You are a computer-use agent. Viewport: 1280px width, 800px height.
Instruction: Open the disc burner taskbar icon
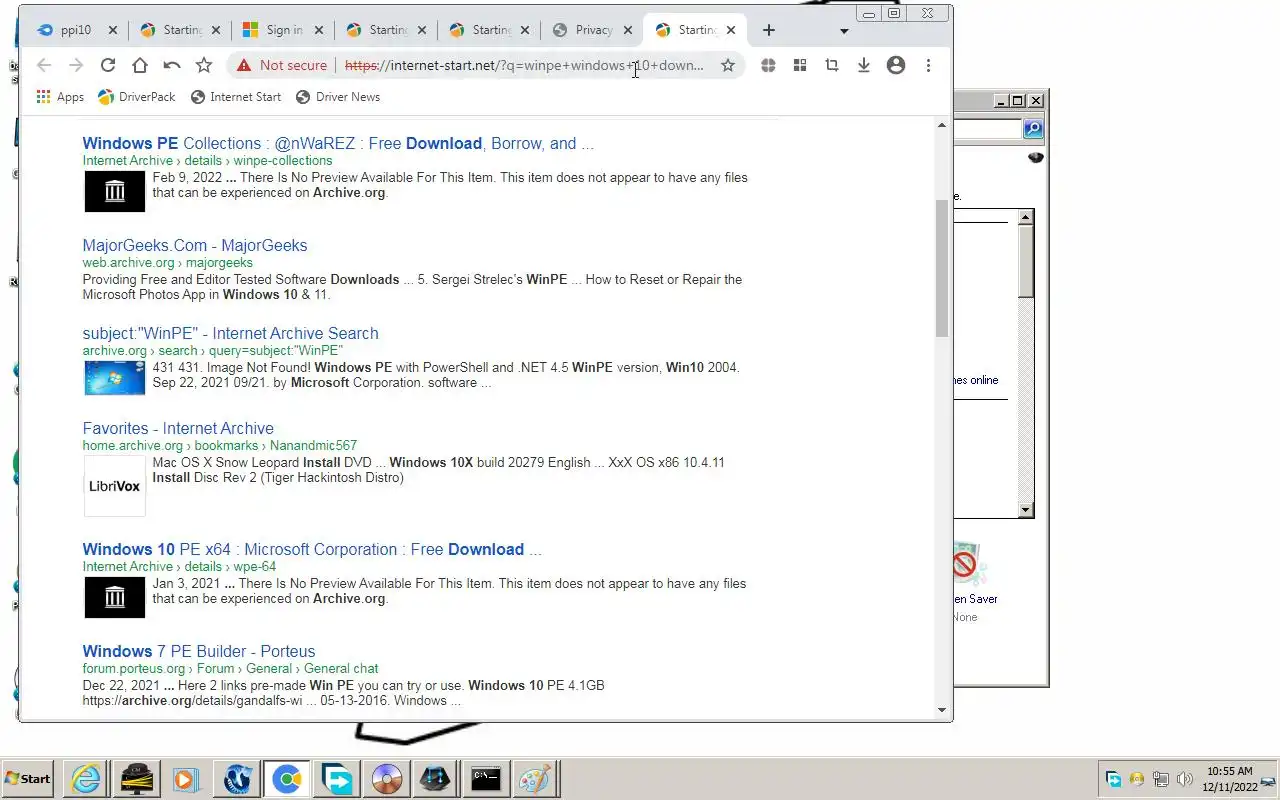(387, 779)
